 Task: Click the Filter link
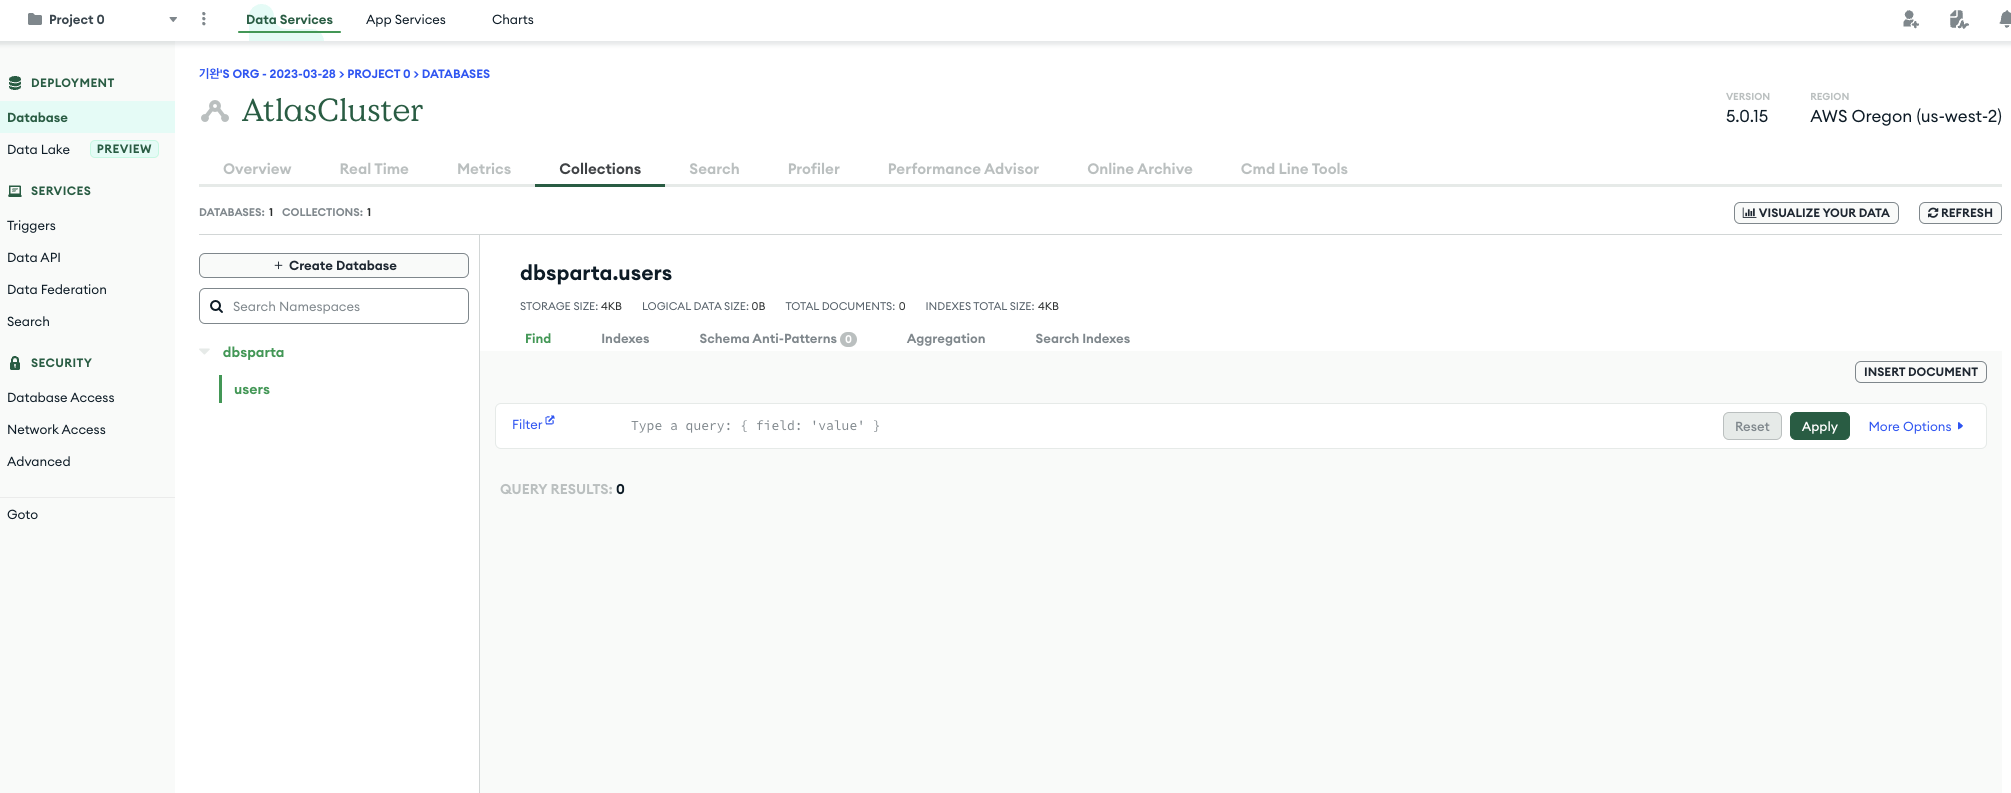point(527,425)
